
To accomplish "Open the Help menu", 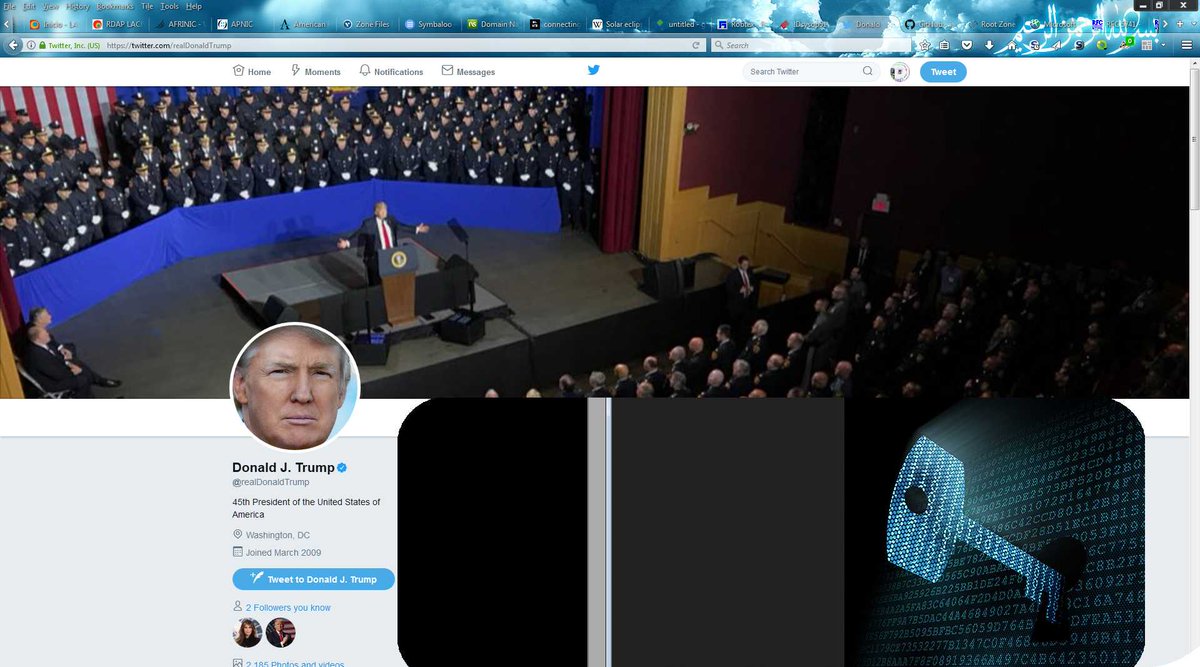I will tap(194, 6).
